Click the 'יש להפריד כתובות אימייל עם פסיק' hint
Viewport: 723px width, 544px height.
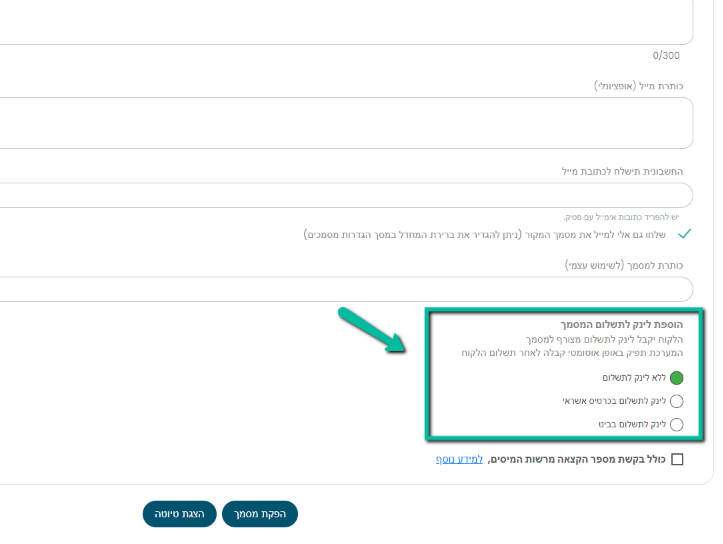coord(621,217)
